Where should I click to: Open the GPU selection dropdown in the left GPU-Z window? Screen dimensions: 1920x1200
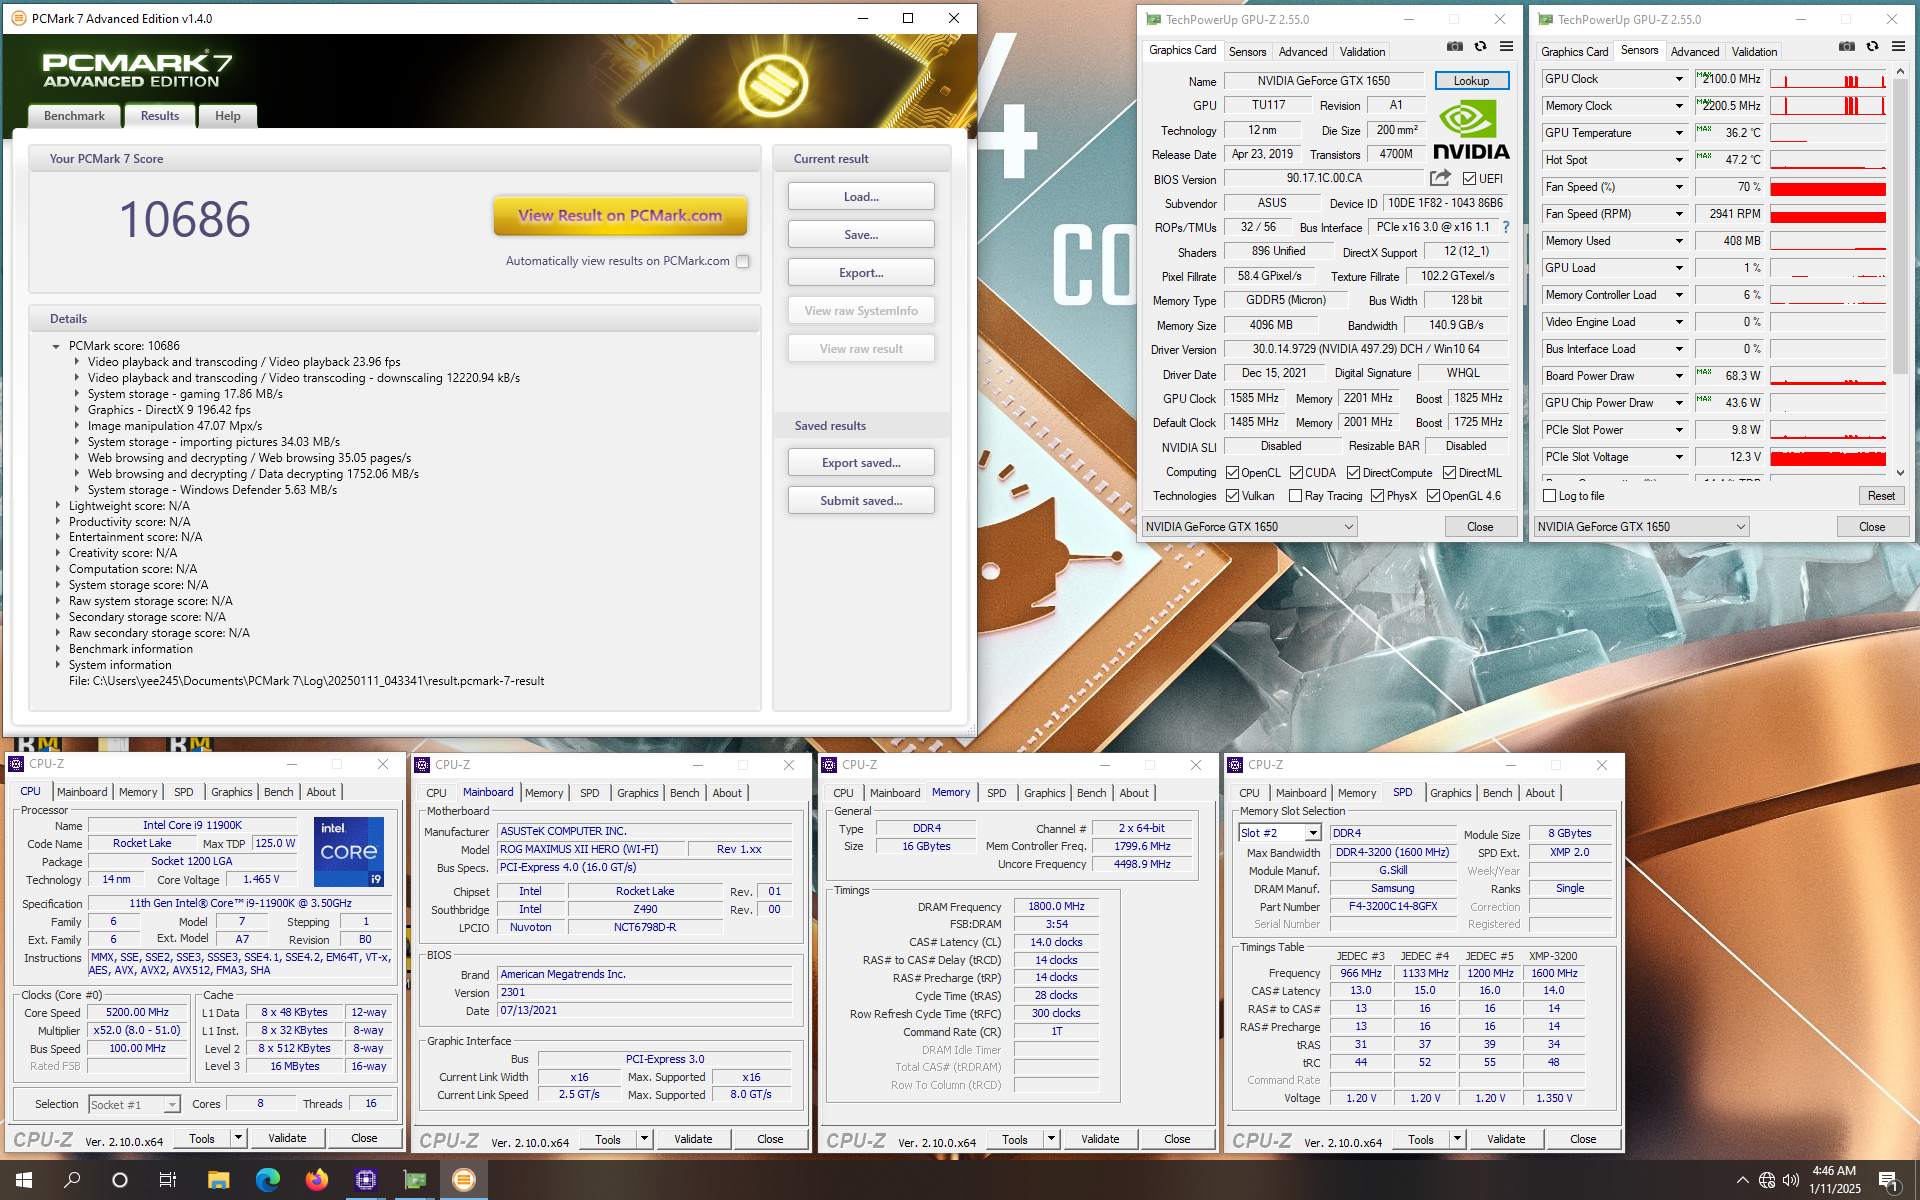click(1250, 527)
